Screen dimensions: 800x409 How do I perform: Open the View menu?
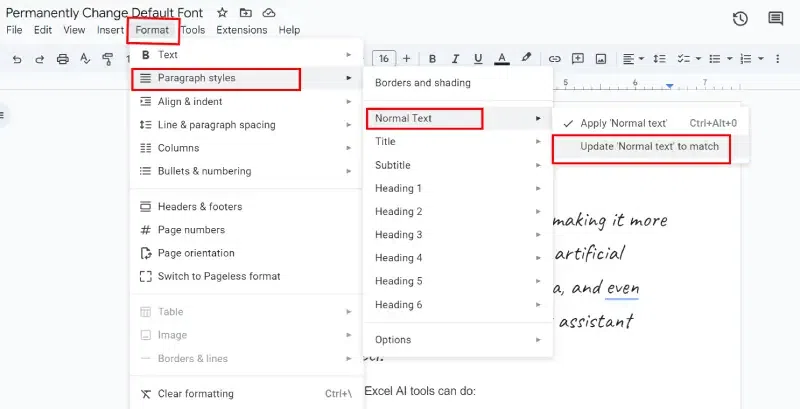pos(74,30)
